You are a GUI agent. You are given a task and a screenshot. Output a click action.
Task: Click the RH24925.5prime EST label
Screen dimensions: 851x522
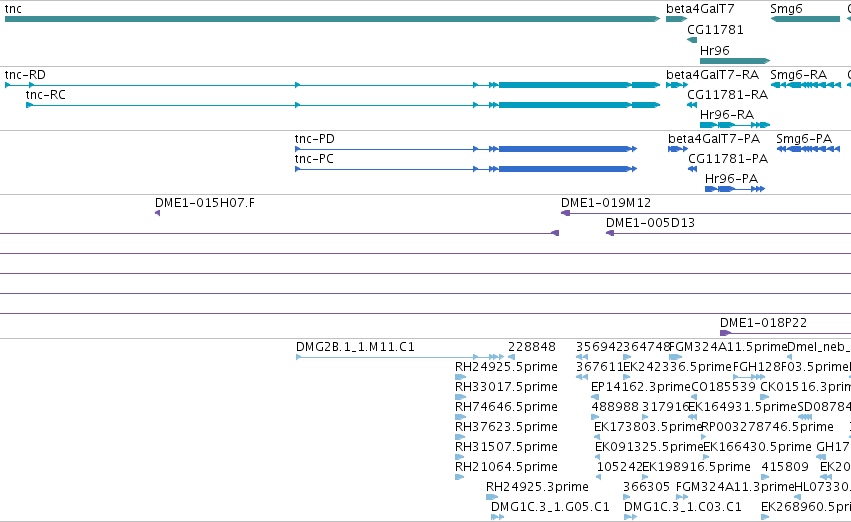(x=506, y=367)
